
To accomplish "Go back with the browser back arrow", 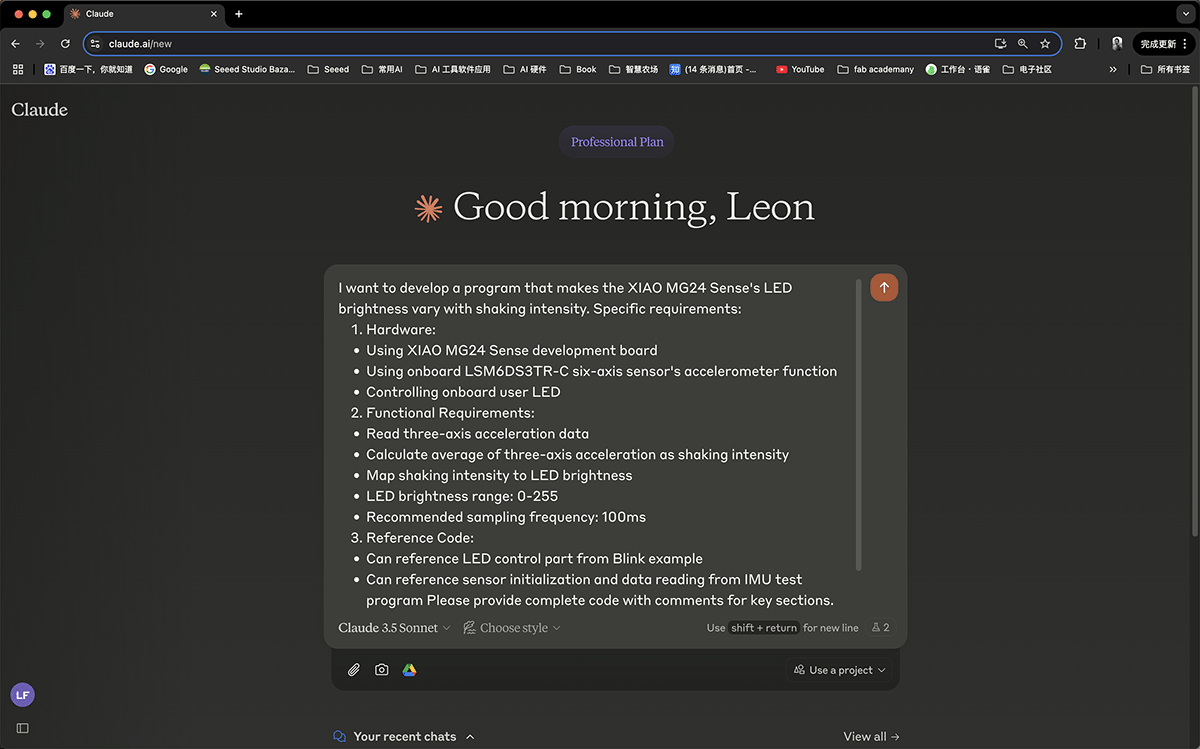I will [15, 44].
